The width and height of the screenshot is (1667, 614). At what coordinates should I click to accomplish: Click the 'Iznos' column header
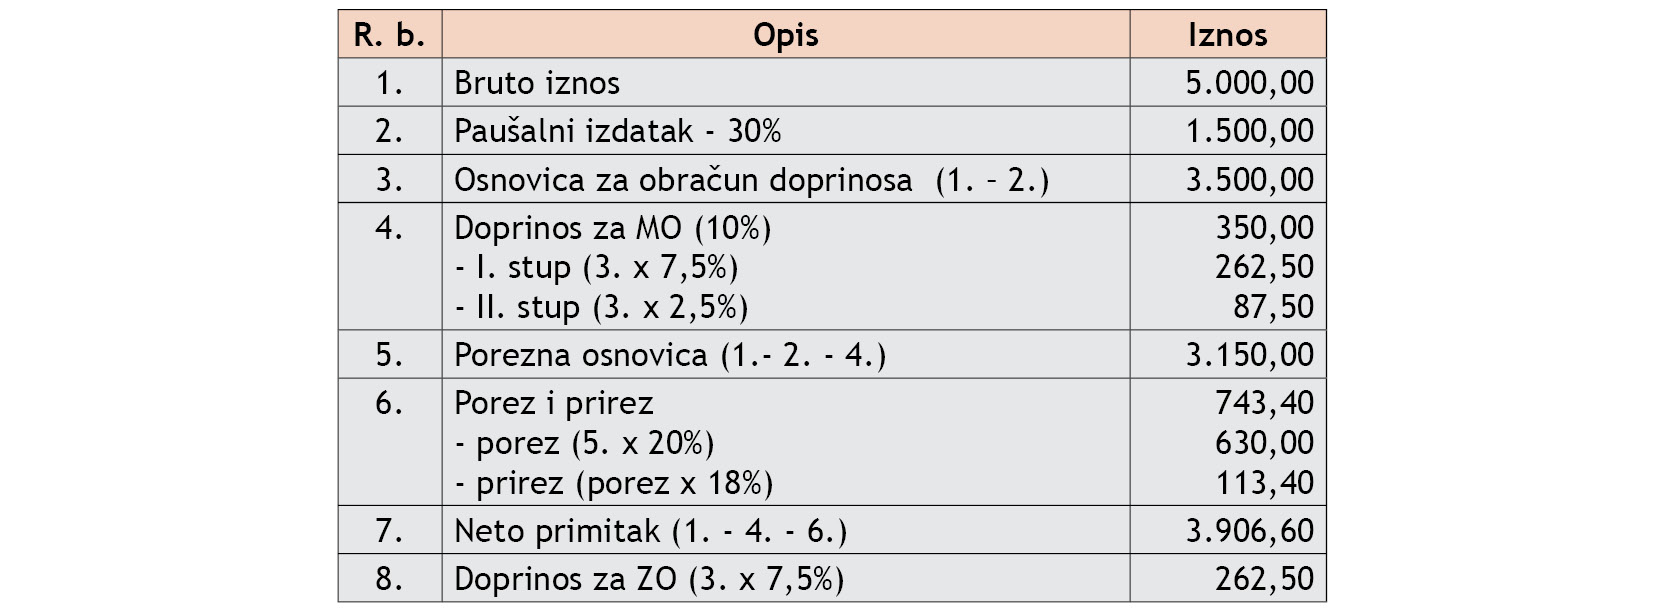click(1227, 35)
